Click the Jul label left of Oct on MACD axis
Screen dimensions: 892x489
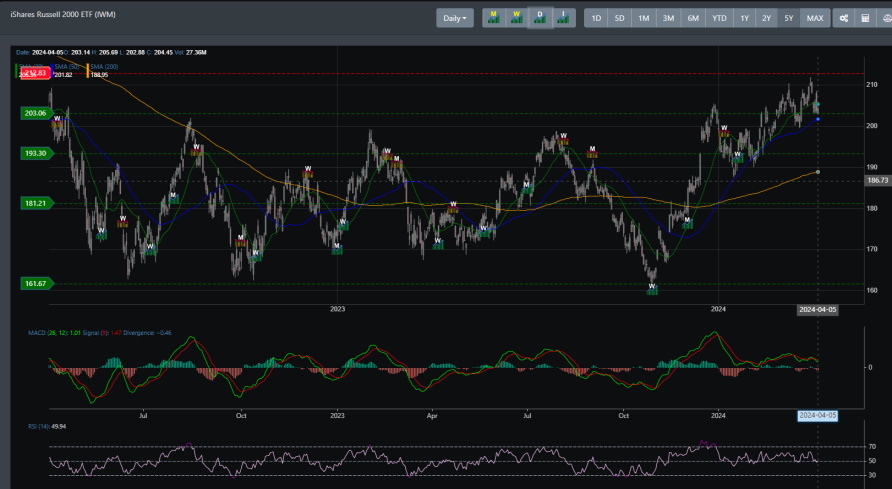click(143, 416)
